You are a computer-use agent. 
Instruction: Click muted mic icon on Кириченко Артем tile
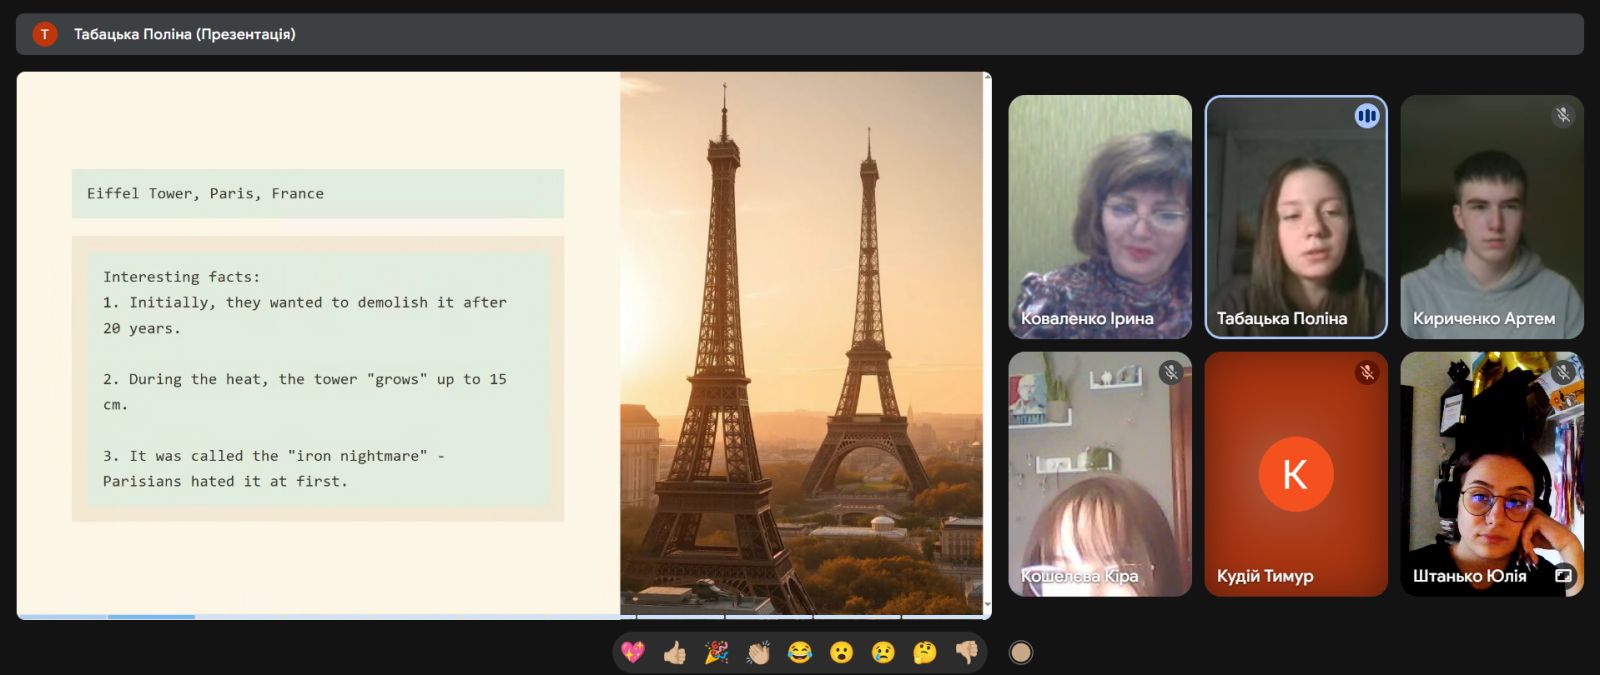click(1563, 116)
